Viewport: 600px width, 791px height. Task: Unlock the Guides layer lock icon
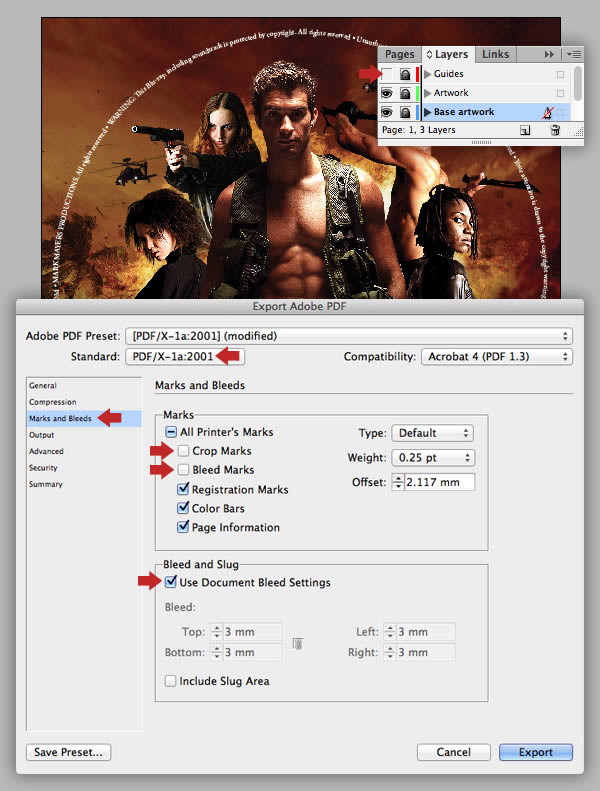pos(405,75)
